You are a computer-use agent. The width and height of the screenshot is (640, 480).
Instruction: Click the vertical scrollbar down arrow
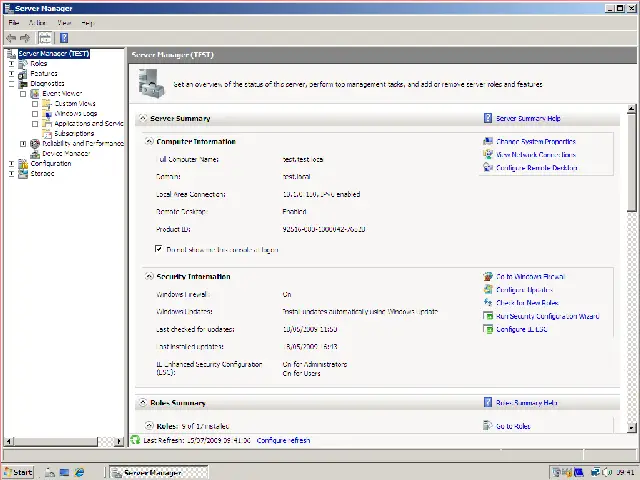(x=631, y=427)
